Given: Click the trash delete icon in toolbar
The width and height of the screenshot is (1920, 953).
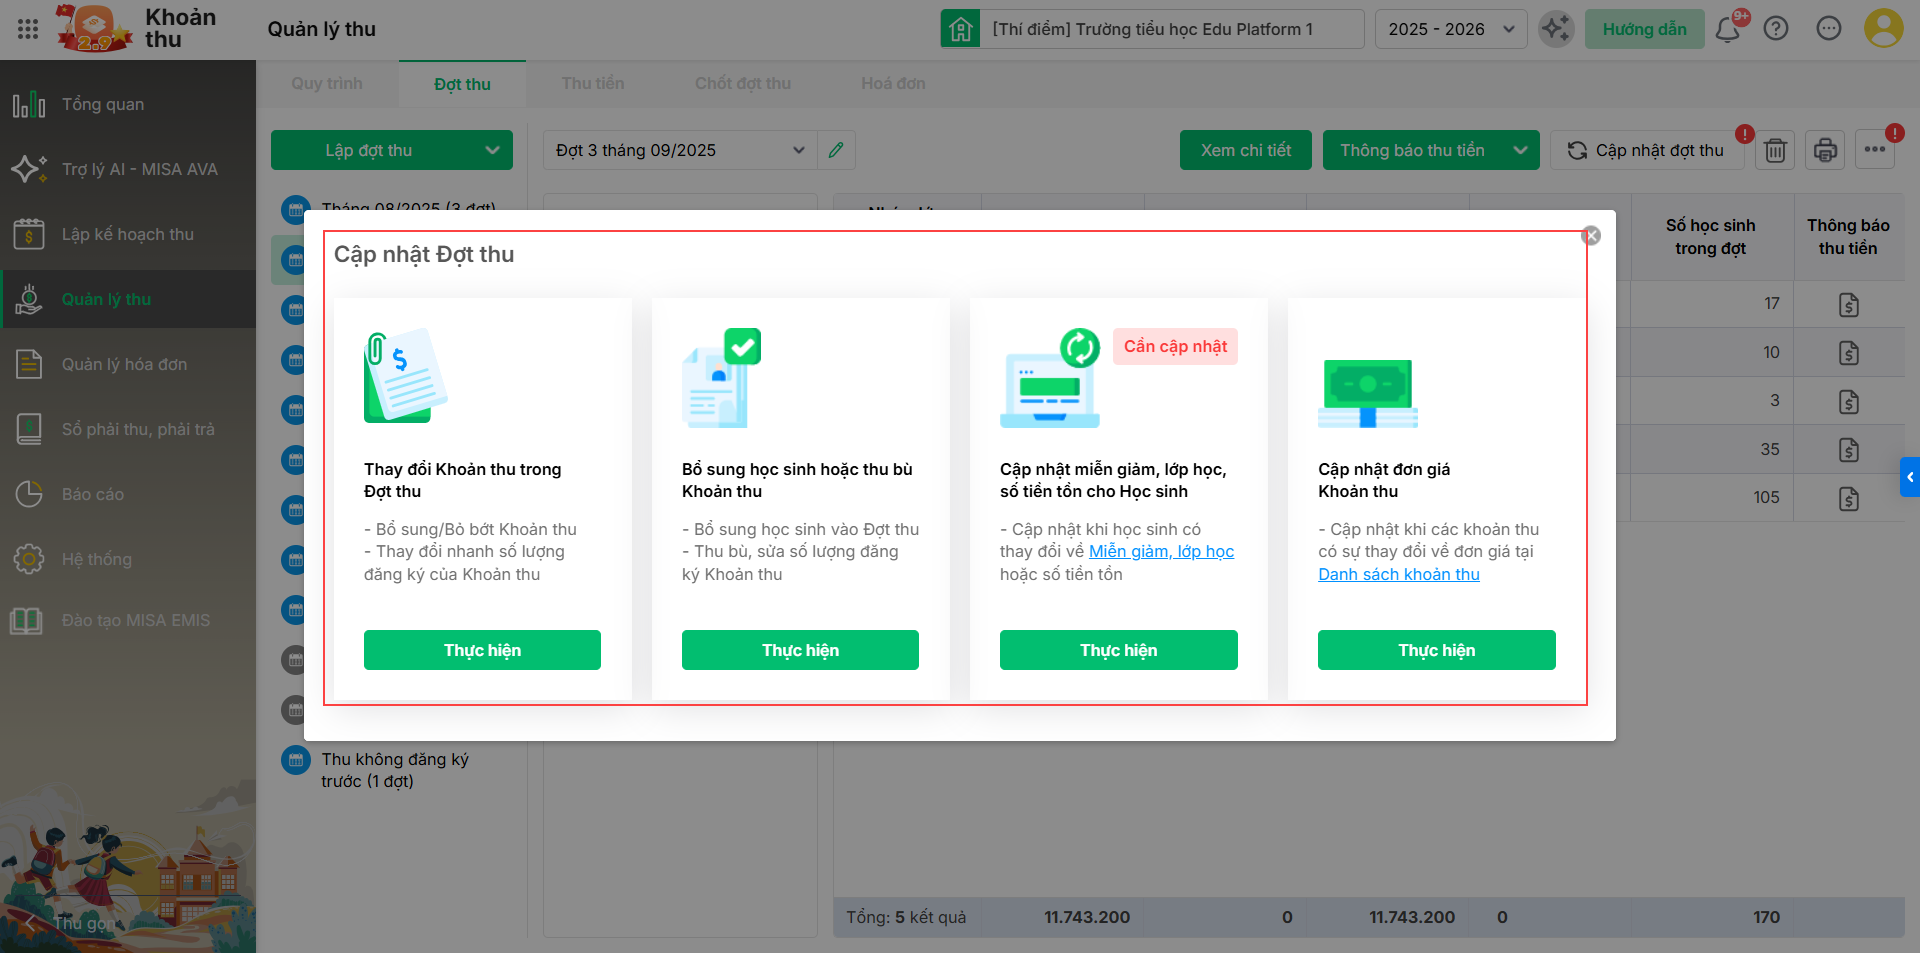Looking at the screenshot, I should click(x=1775, y=150).
